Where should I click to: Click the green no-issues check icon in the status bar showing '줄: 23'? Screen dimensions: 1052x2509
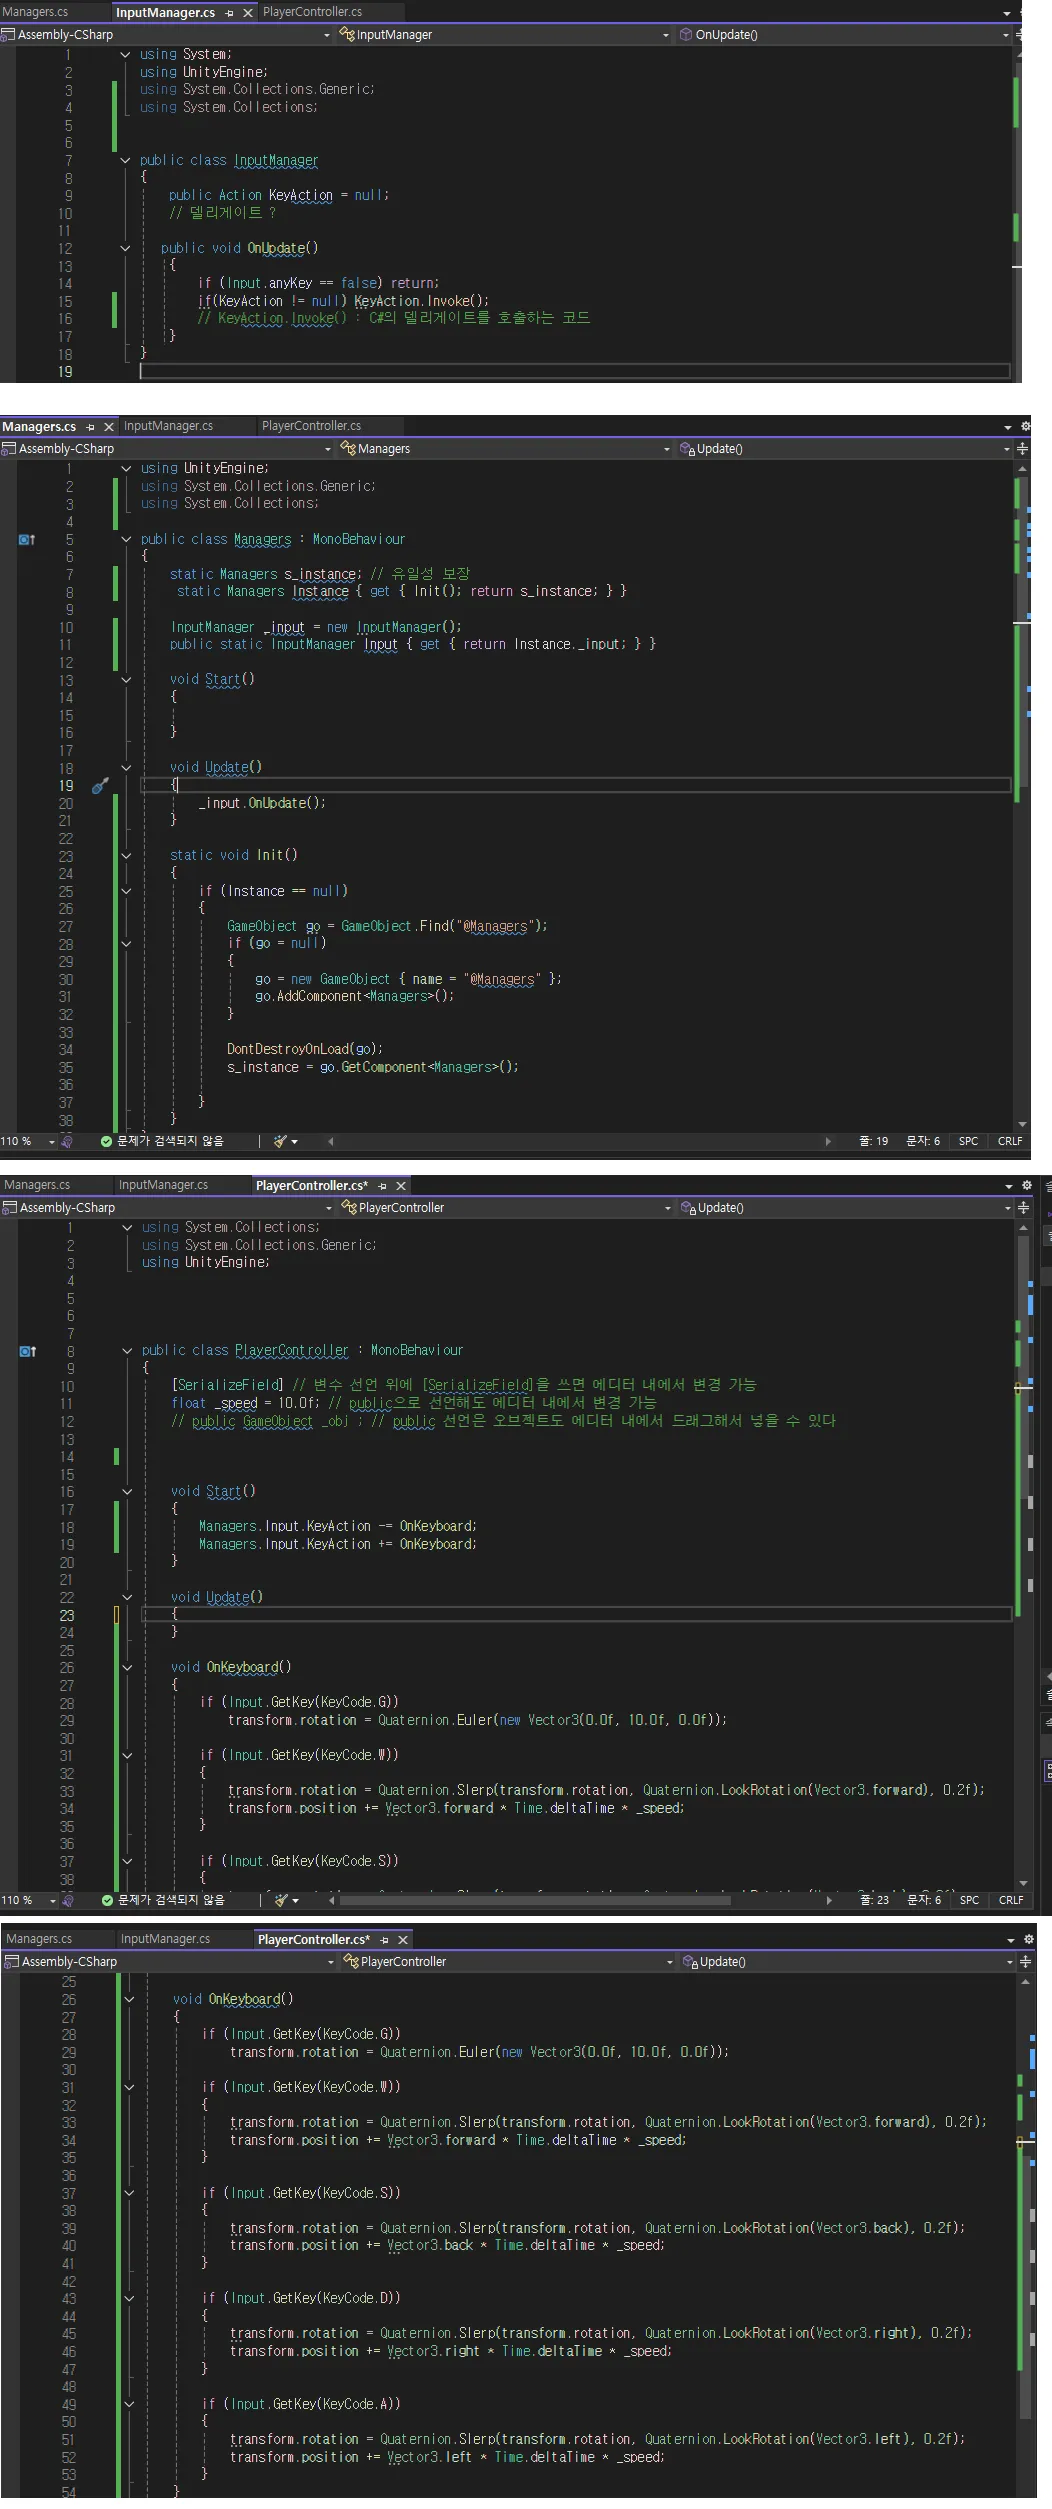[107, 1900]
